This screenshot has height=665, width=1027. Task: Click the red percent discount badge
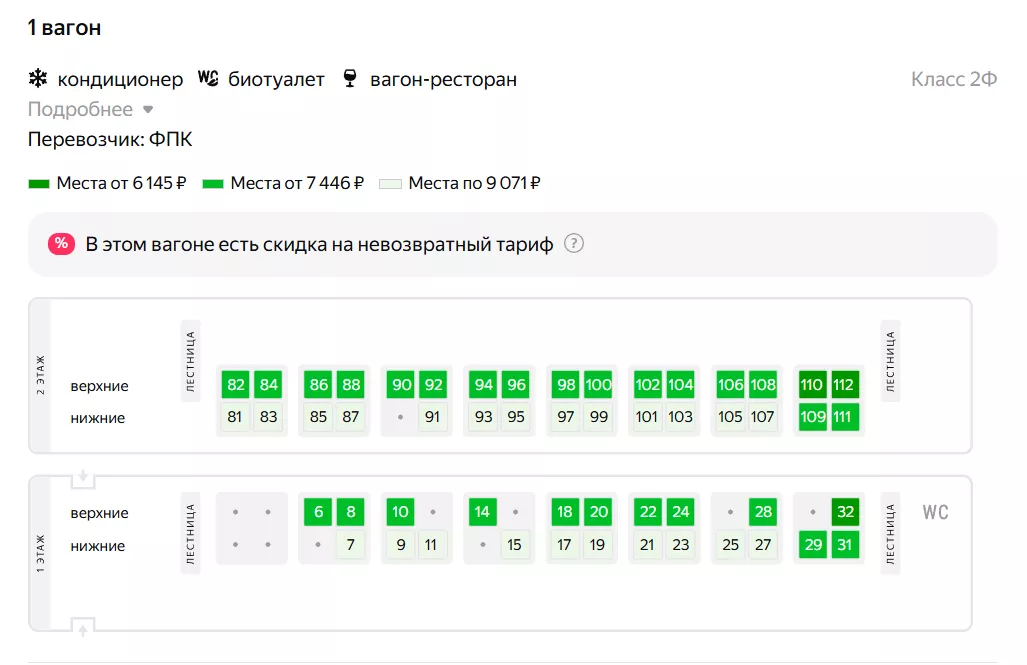click(61, 244)
